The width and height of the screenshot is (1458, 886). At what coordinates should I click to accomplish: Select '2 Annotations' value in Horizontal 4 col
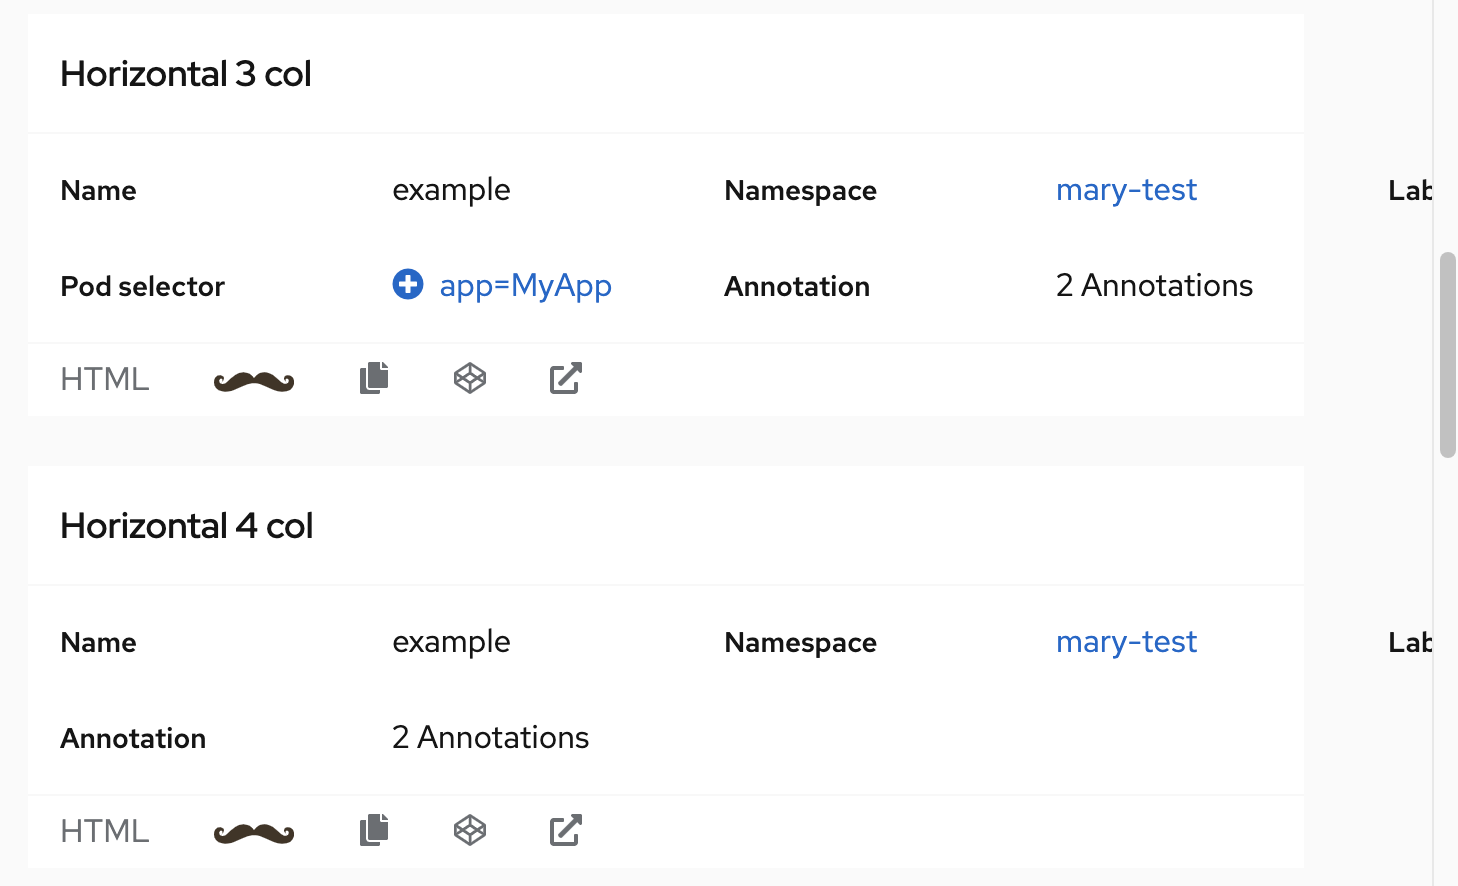pos(490,738)
